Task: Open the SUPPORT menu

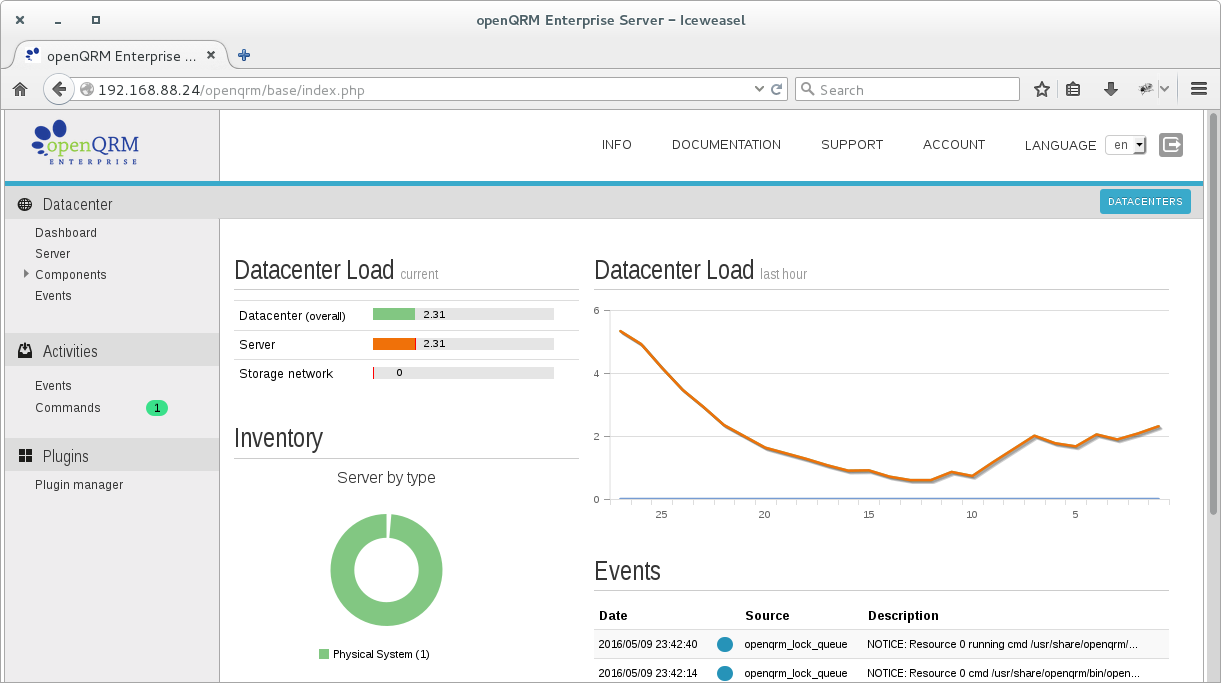Action: point(852,145)
